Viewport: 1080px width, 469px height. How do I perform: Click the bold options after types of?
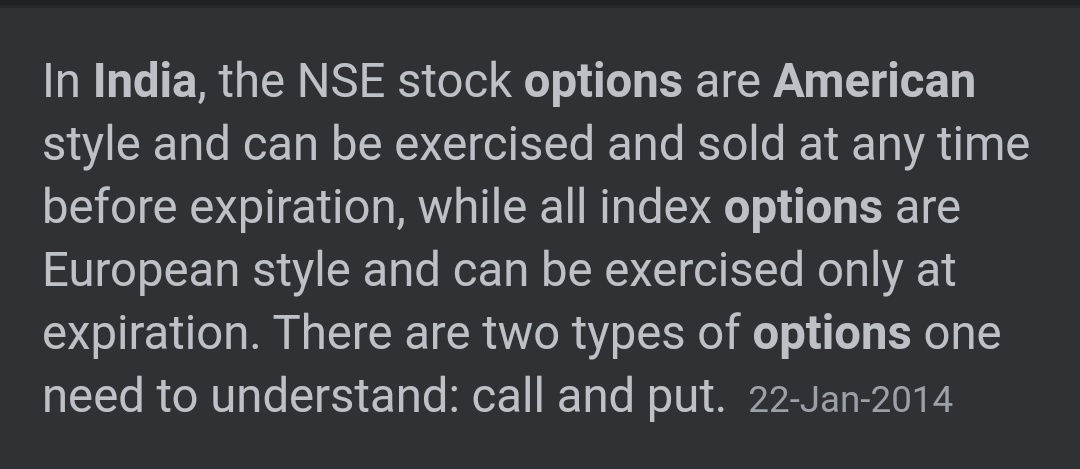coord(832,335)
